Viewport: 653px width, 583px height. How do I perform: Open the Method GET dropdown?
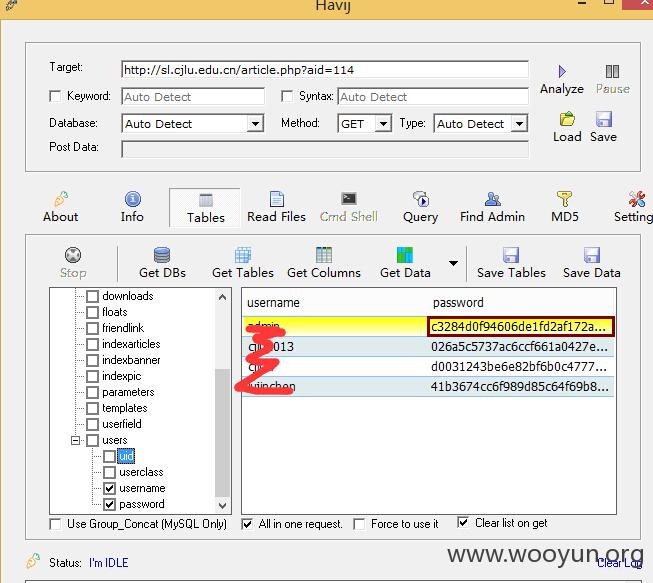click(383, 124)
